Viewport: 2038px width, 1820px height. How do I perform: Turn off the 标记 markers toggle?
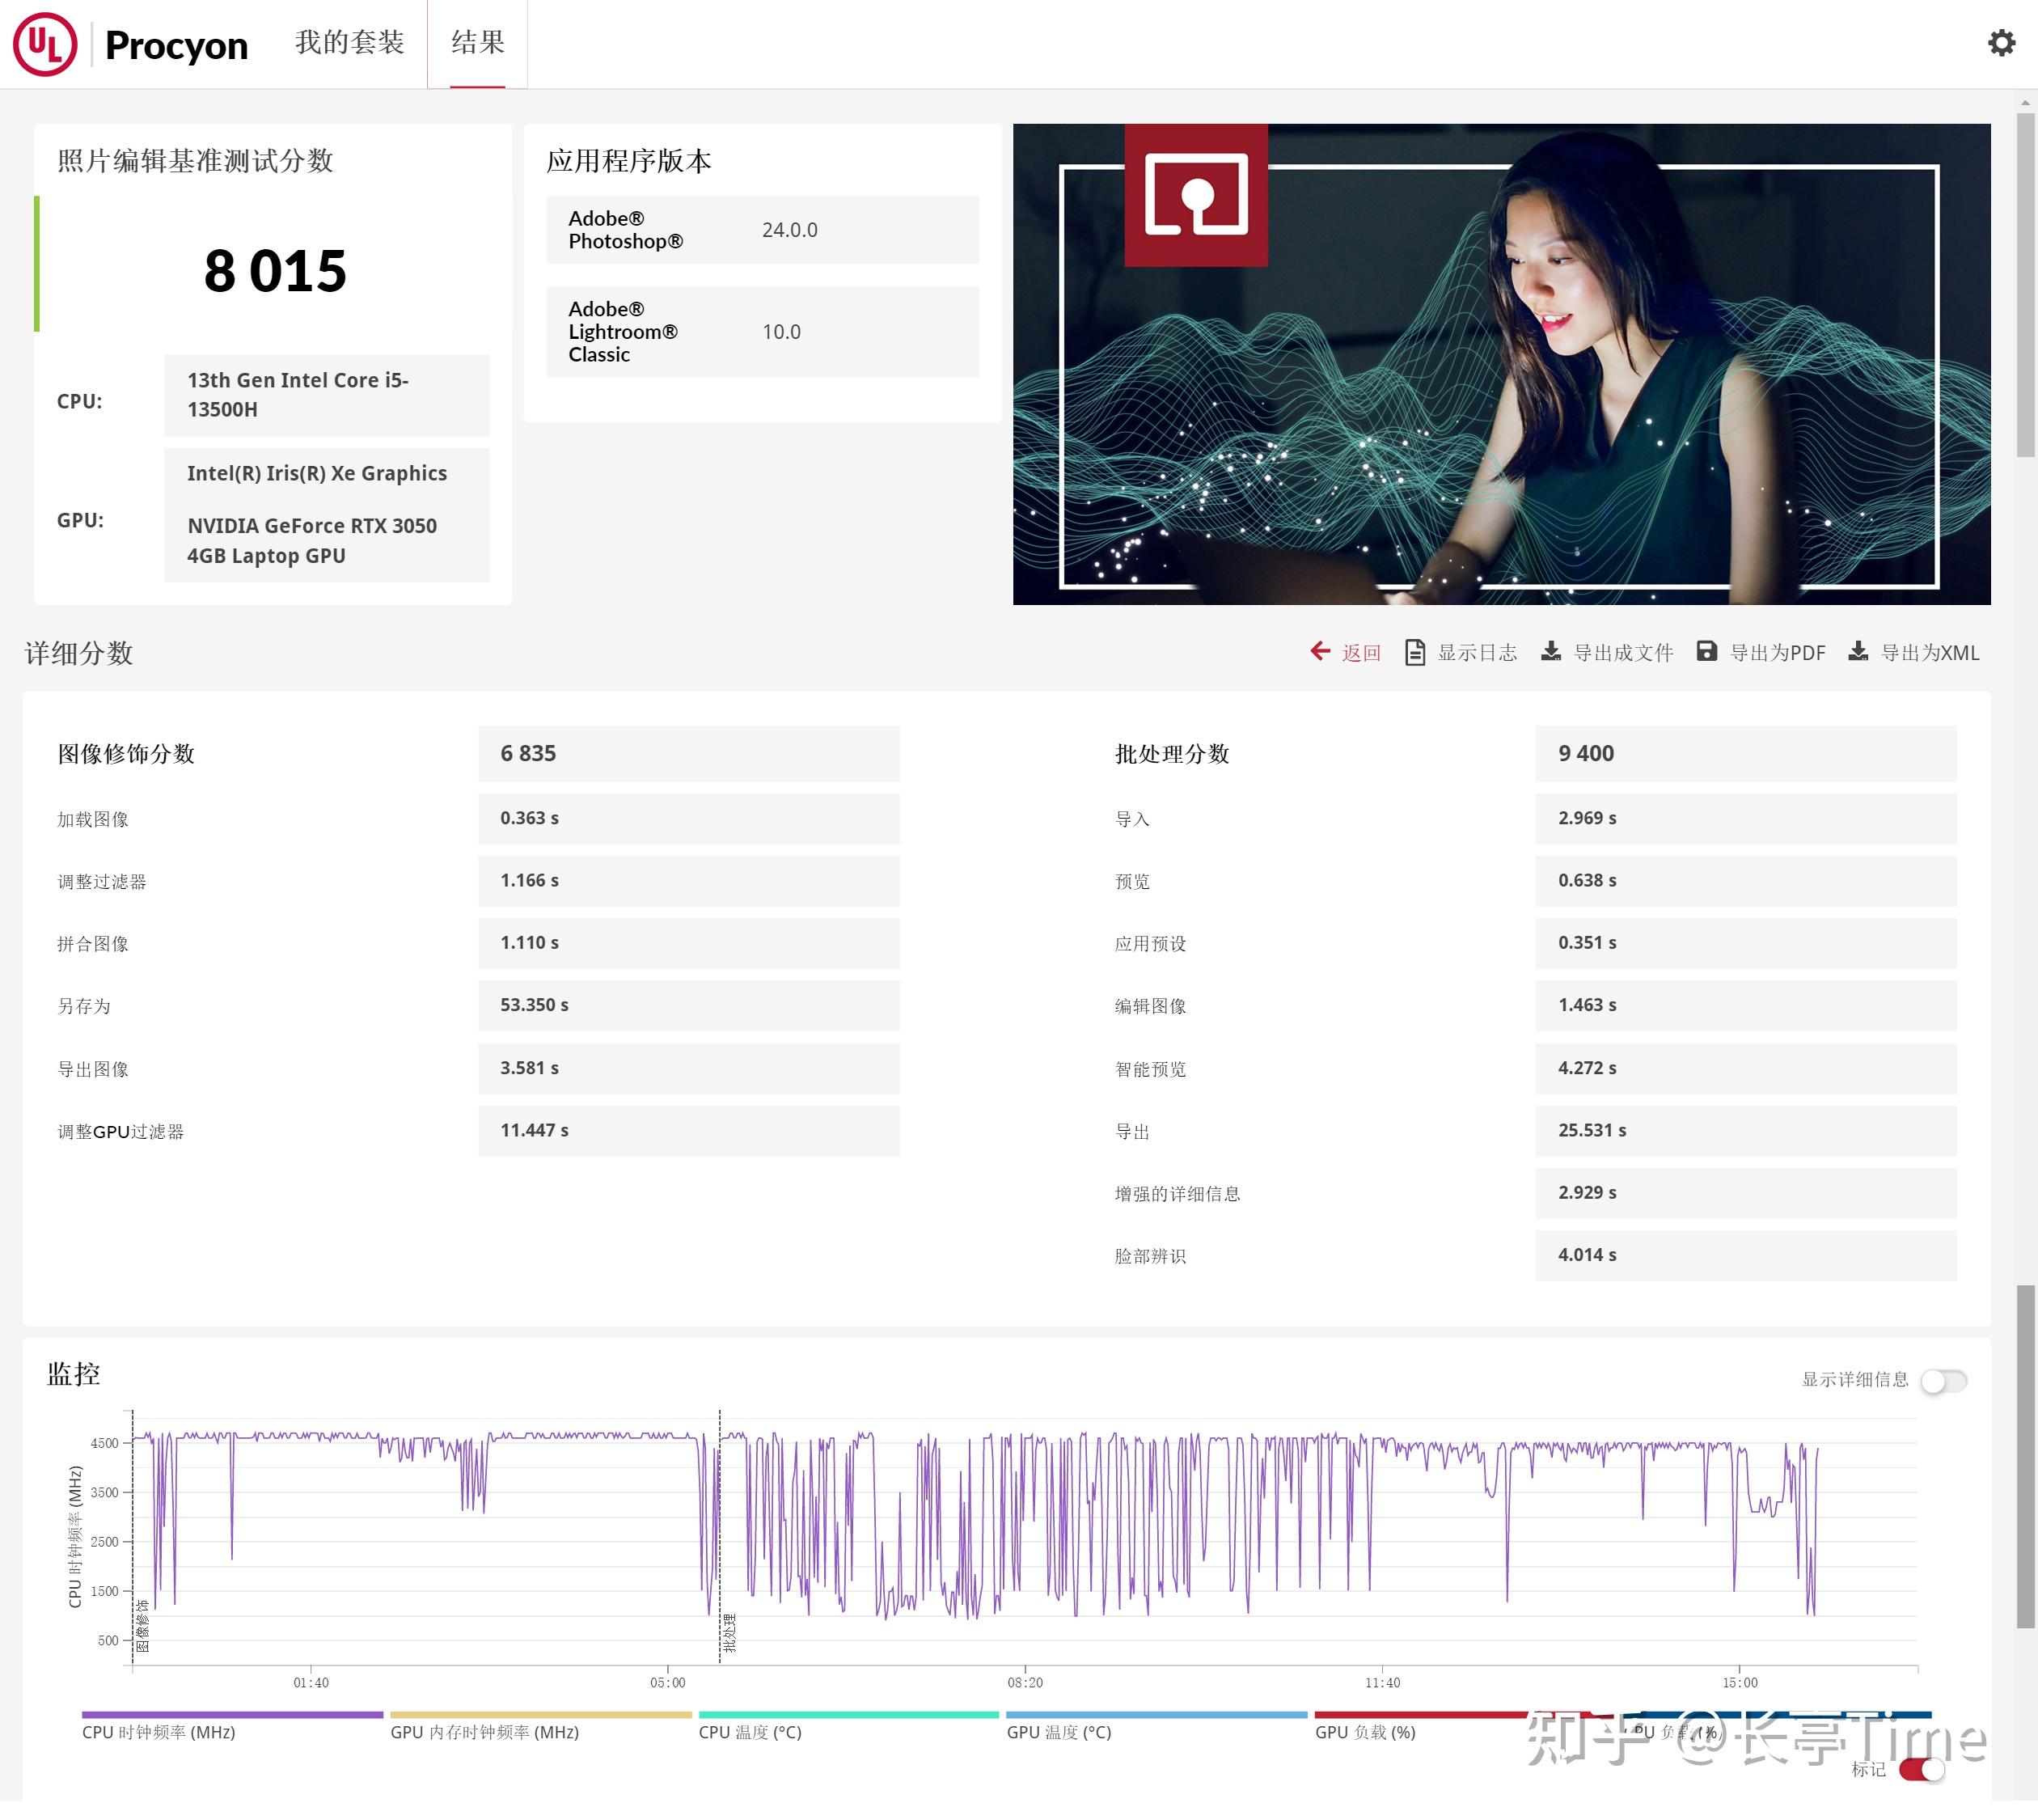tap(1921, 1770)
